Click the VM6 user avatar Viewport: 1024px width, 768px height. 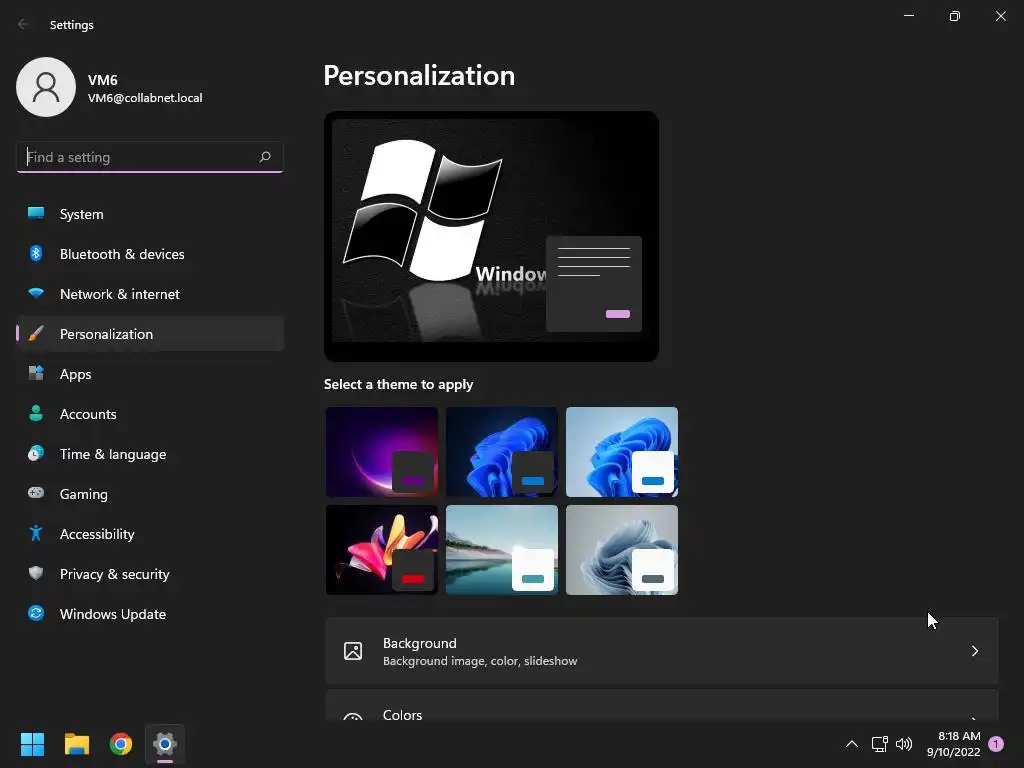[x=46, y=87]
